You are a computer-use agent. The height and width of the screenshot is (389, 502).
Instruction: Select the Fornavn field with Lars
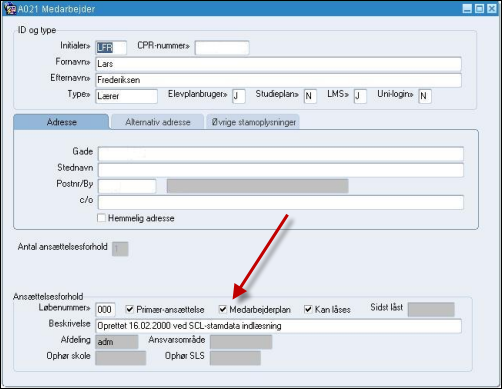(x=278, y=64)
